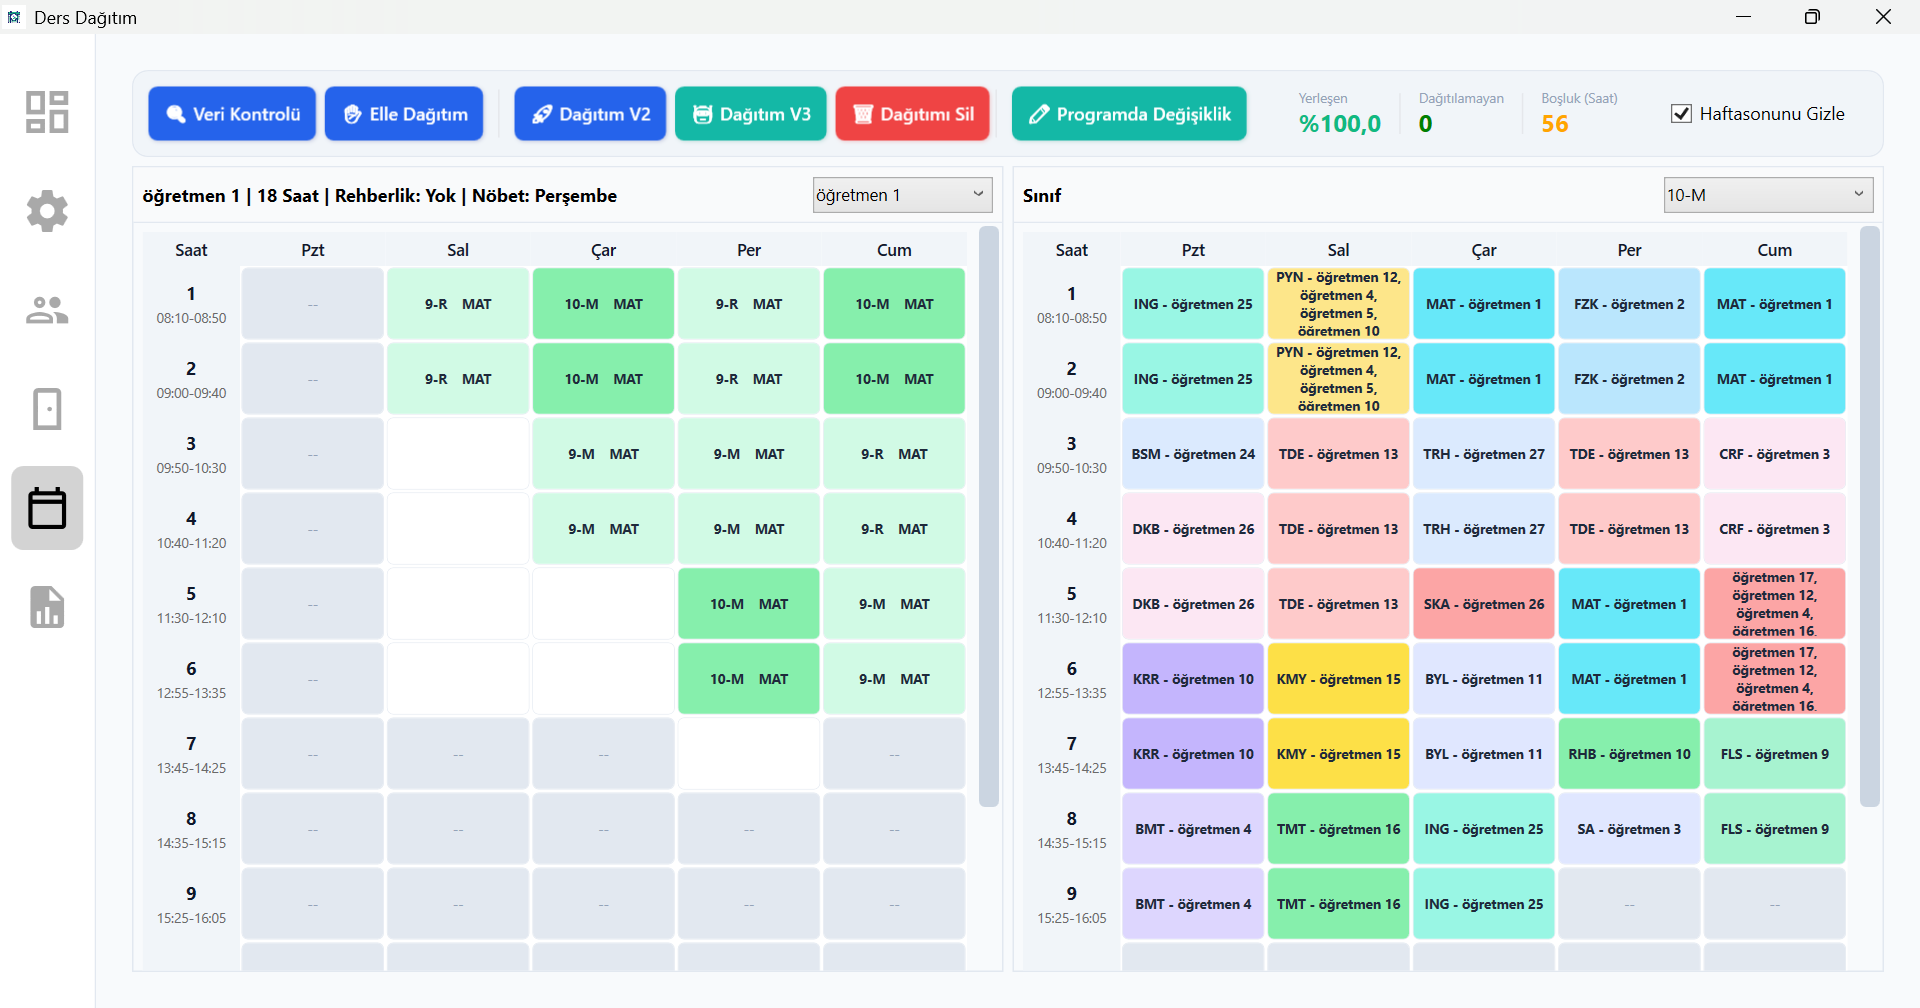Click the Veri Kontrolü button
The width and height of the screenshot is (1920, 1008).
pyautogui.click(x=232, y=114)
